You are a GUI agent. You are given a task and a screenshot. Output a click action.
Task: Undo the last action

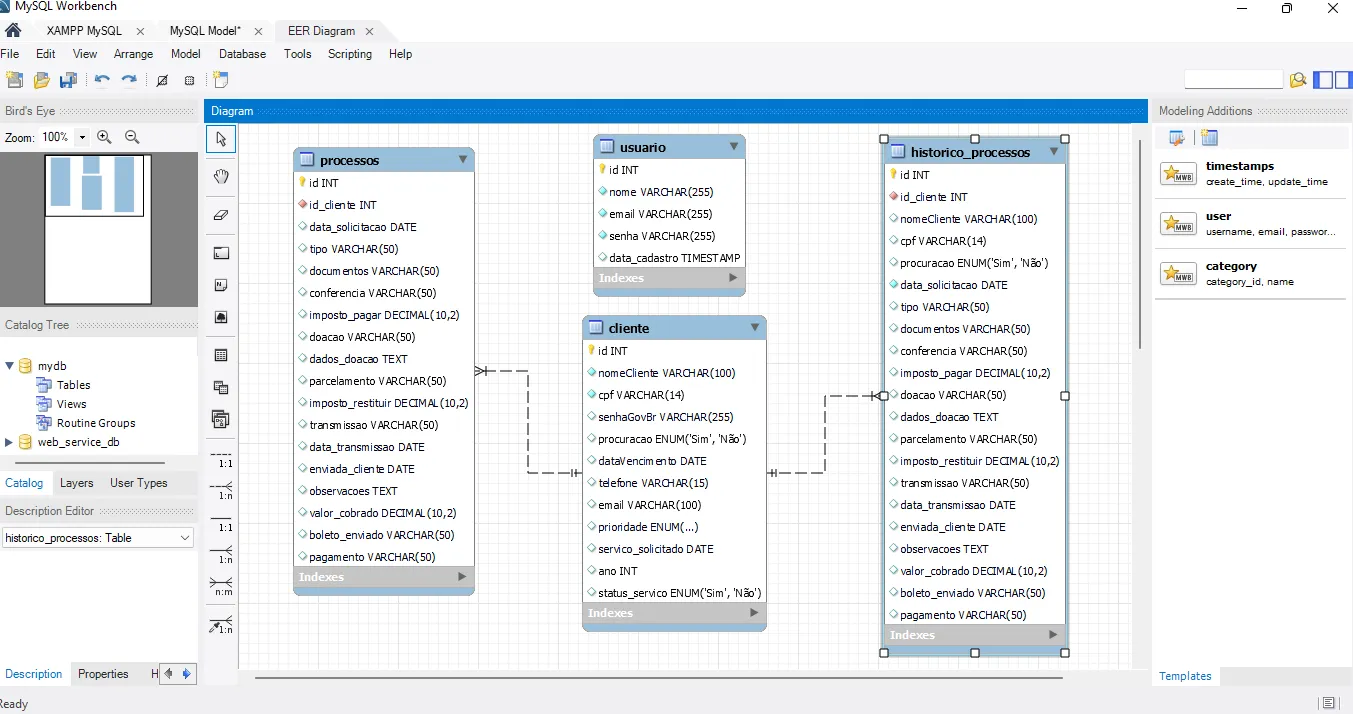pos(102,80)
